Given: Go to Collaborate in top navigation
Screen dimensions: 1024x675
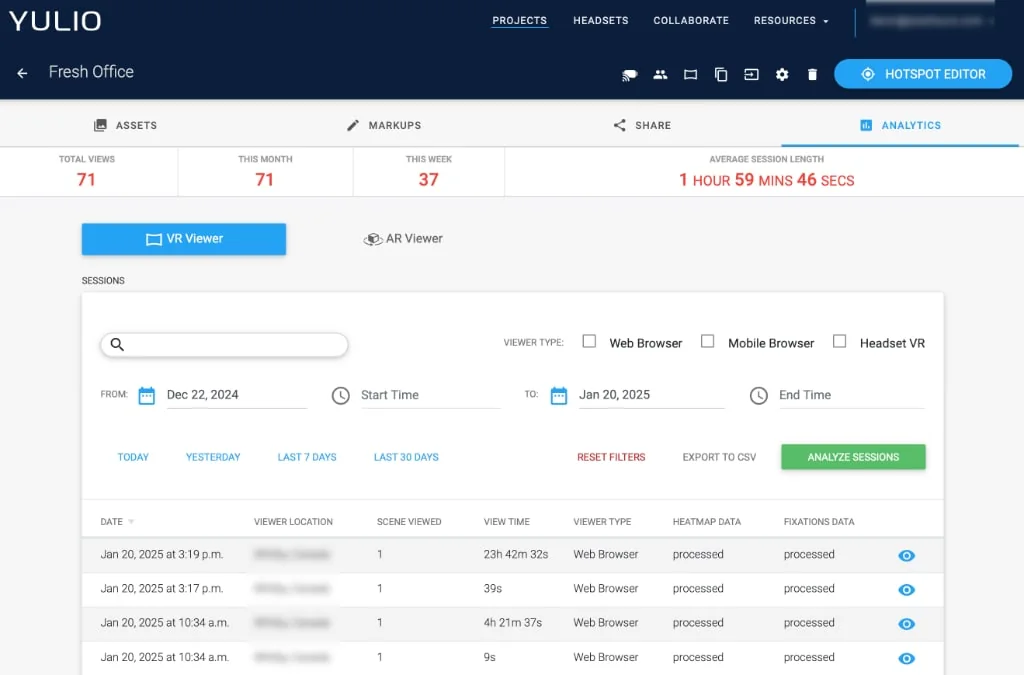Looking at the screenshot, I should pyautogui.click(x=691, y=21).
